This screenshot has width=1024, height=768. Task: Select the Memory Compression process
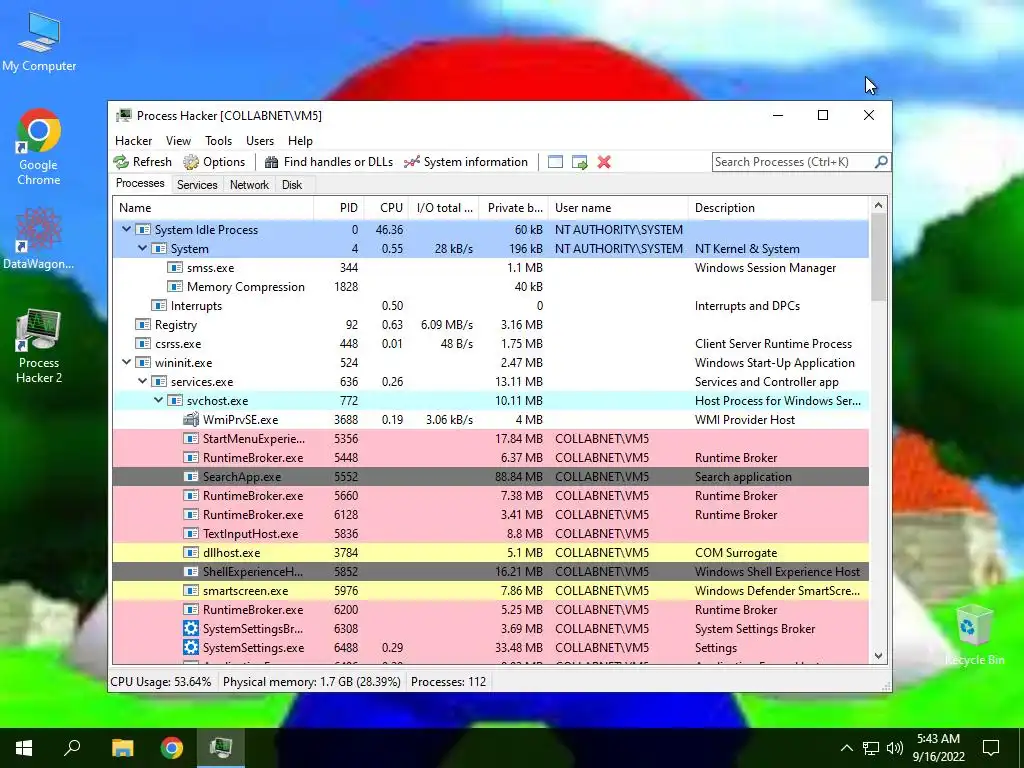click(491, 287)
